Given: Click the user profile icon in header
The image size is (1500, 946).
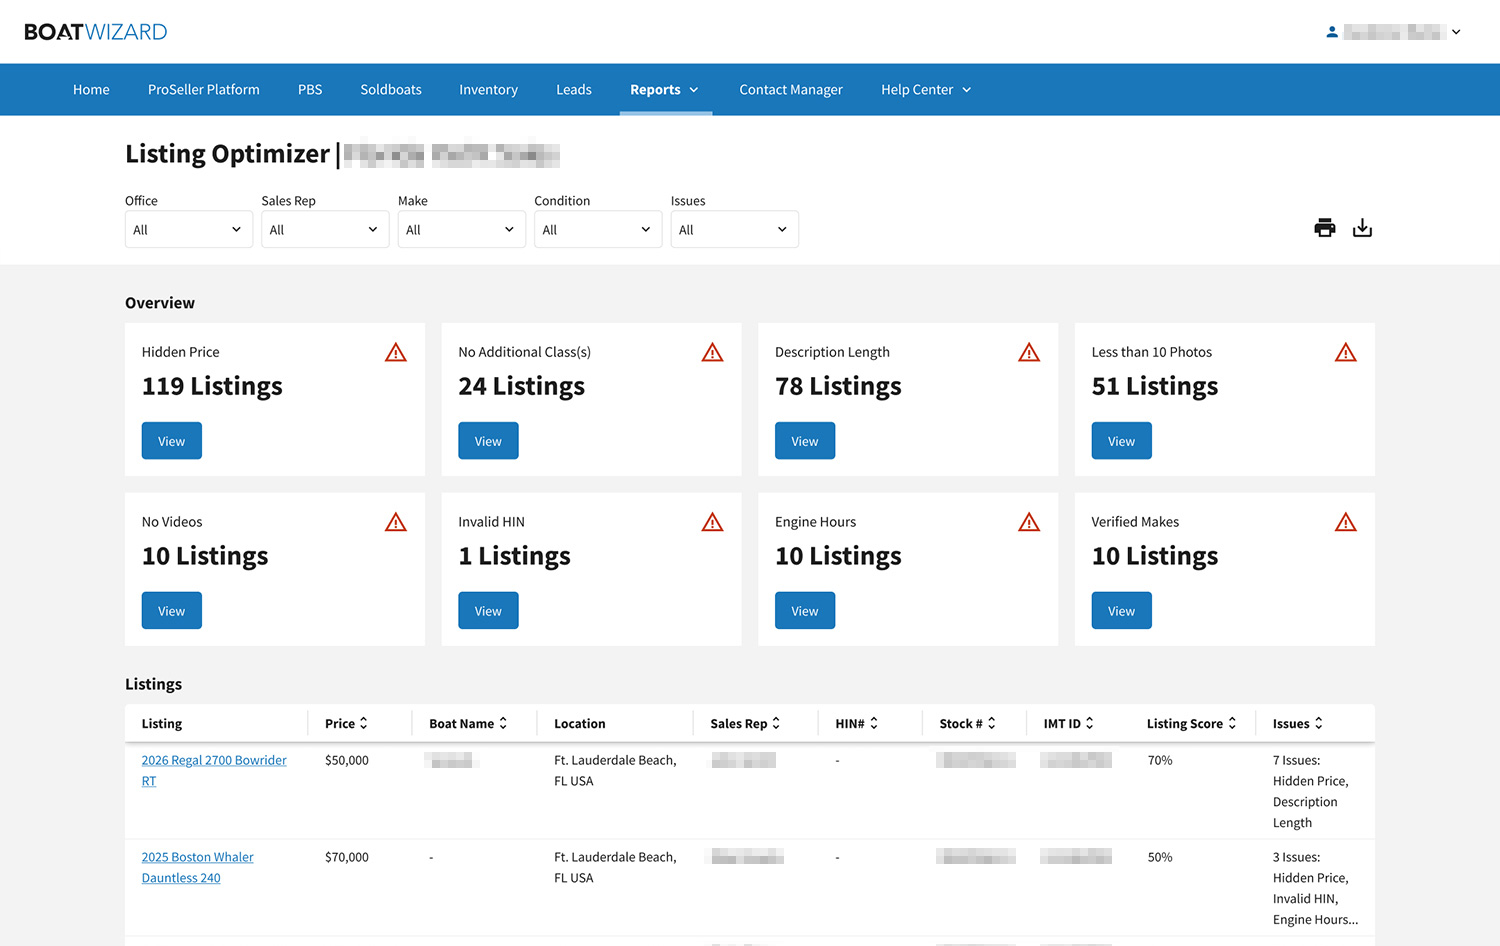Looking at the screenshot, I should (1332, 32).
